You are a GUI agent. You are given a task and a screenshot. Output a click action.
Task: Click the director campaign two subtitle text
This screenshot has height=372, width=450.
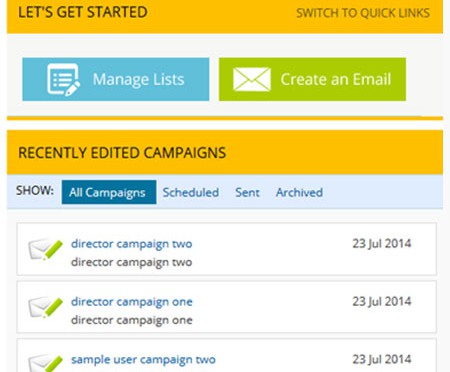coord(131,262)
